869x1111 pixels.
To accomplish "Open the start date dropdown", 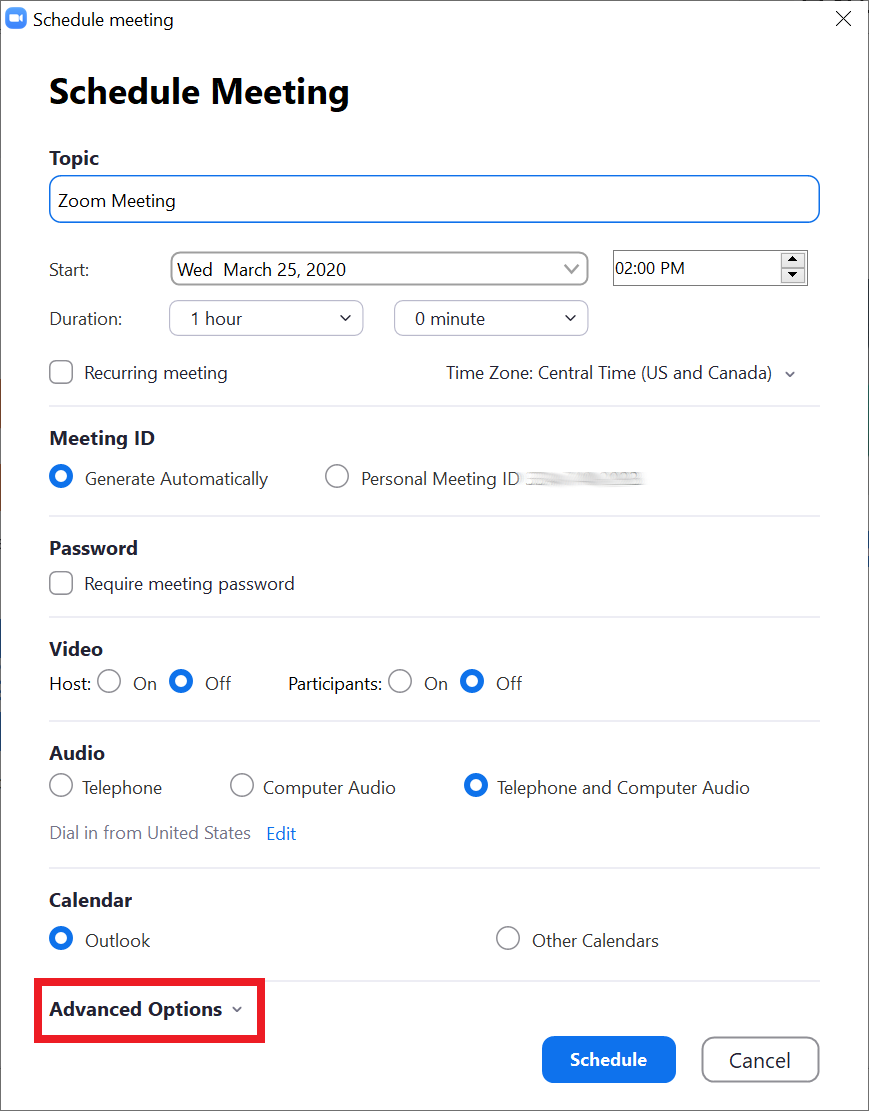I will [x=379, y=269].
